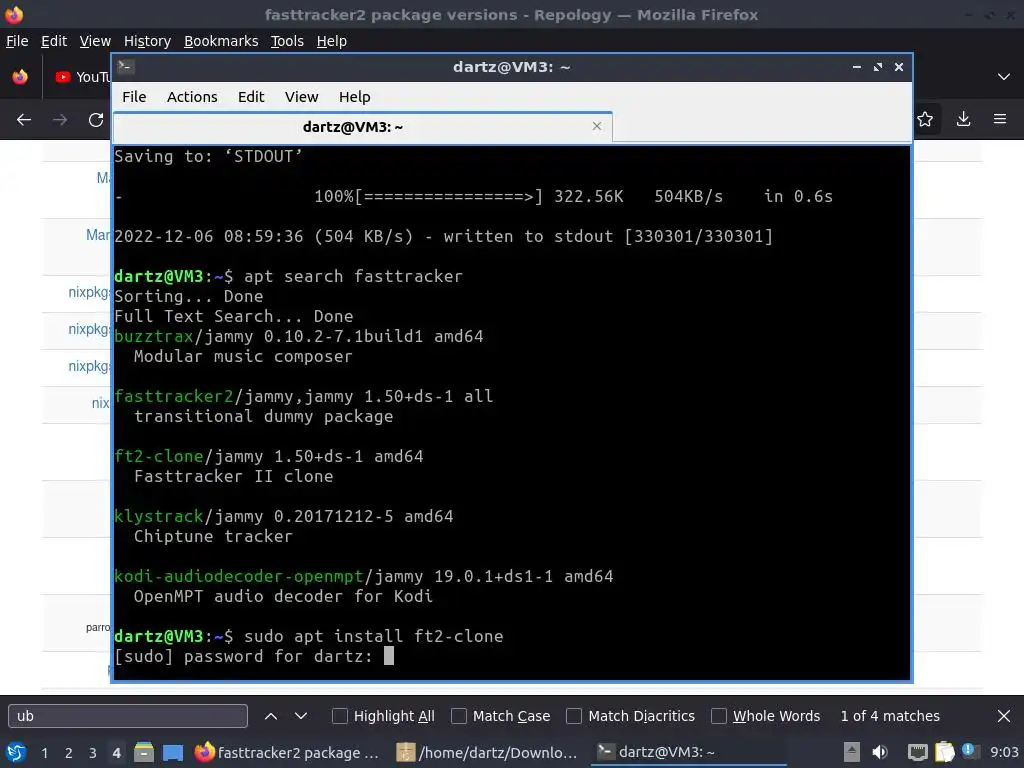Screen dimensions: 1024x768
Task: Open the terminal Actions menu
Action: point(192,97)
